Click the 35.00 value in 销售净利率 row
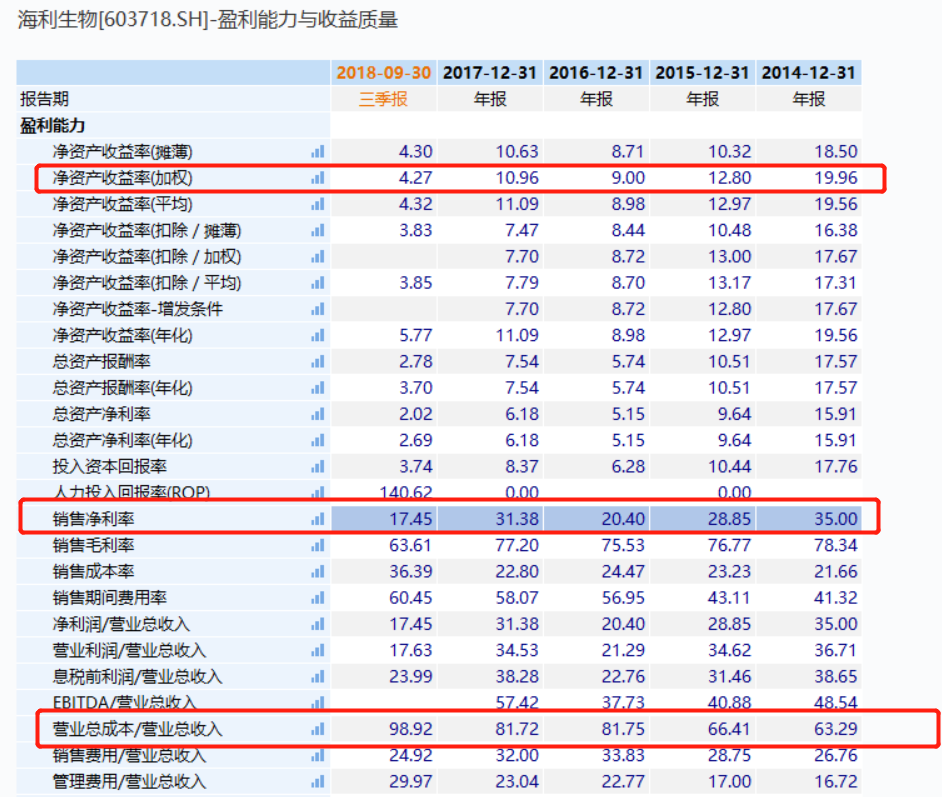Image resolution: width=942 pixels, height=797 pixels. pyautogui.click(x=836, y=519)
